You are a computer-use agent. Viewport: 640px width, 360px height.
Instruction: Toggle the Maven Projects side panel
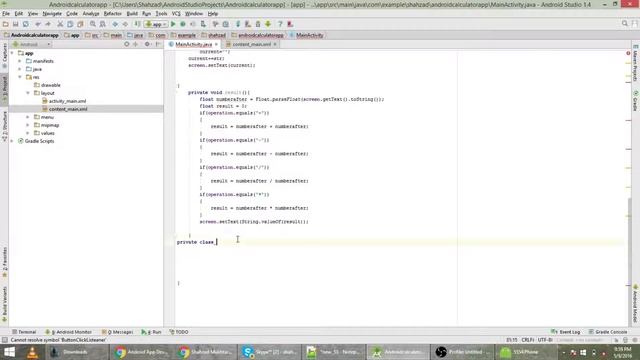pyautogui.click(x=636, y=63)
